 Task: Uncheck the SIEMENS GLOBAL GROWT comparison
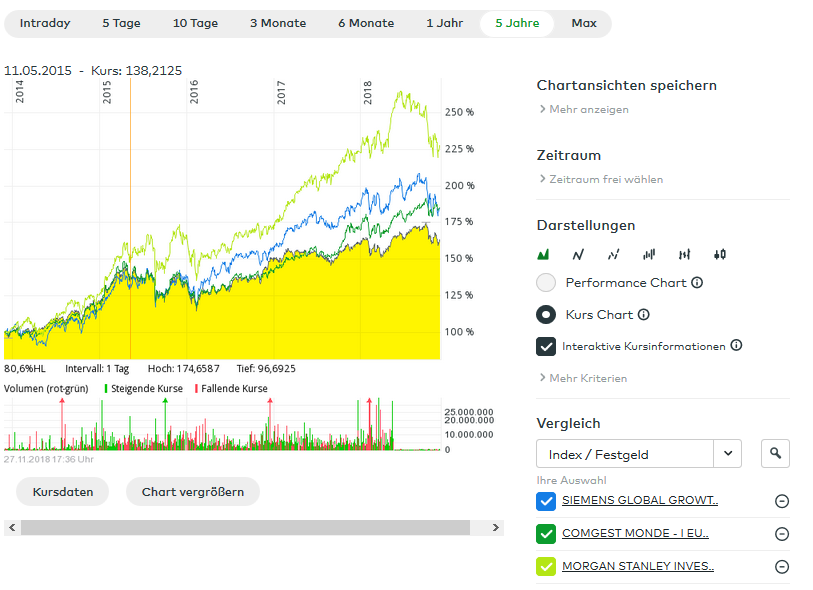(545, 501)
